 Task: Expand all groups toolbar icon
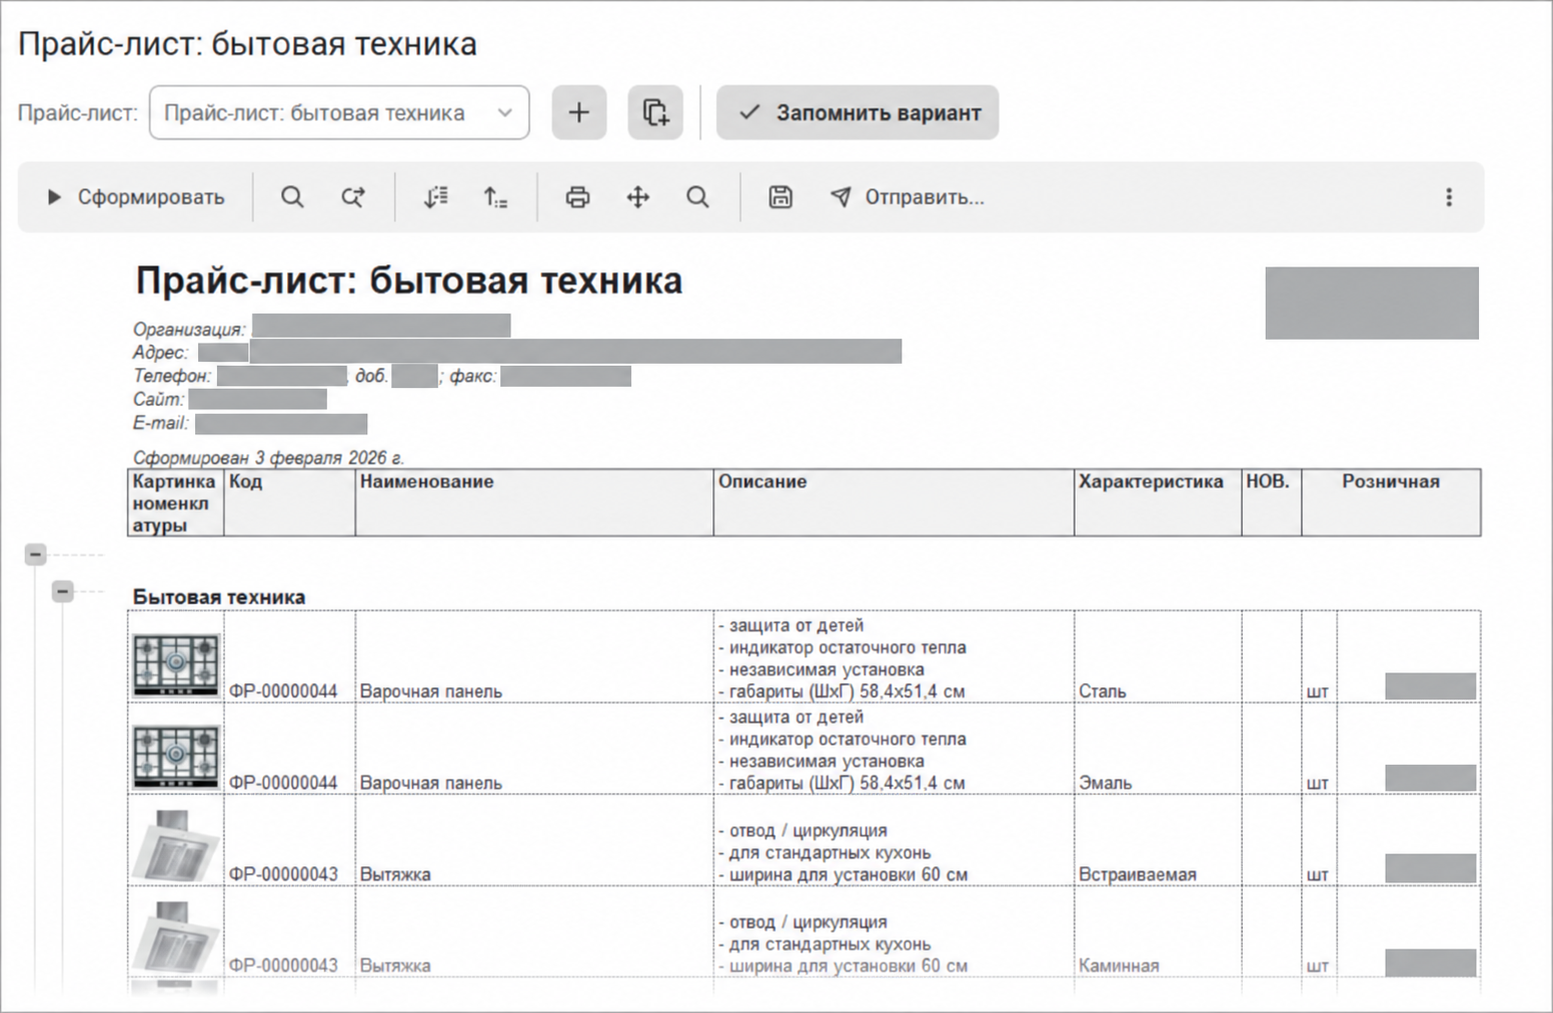435,197
